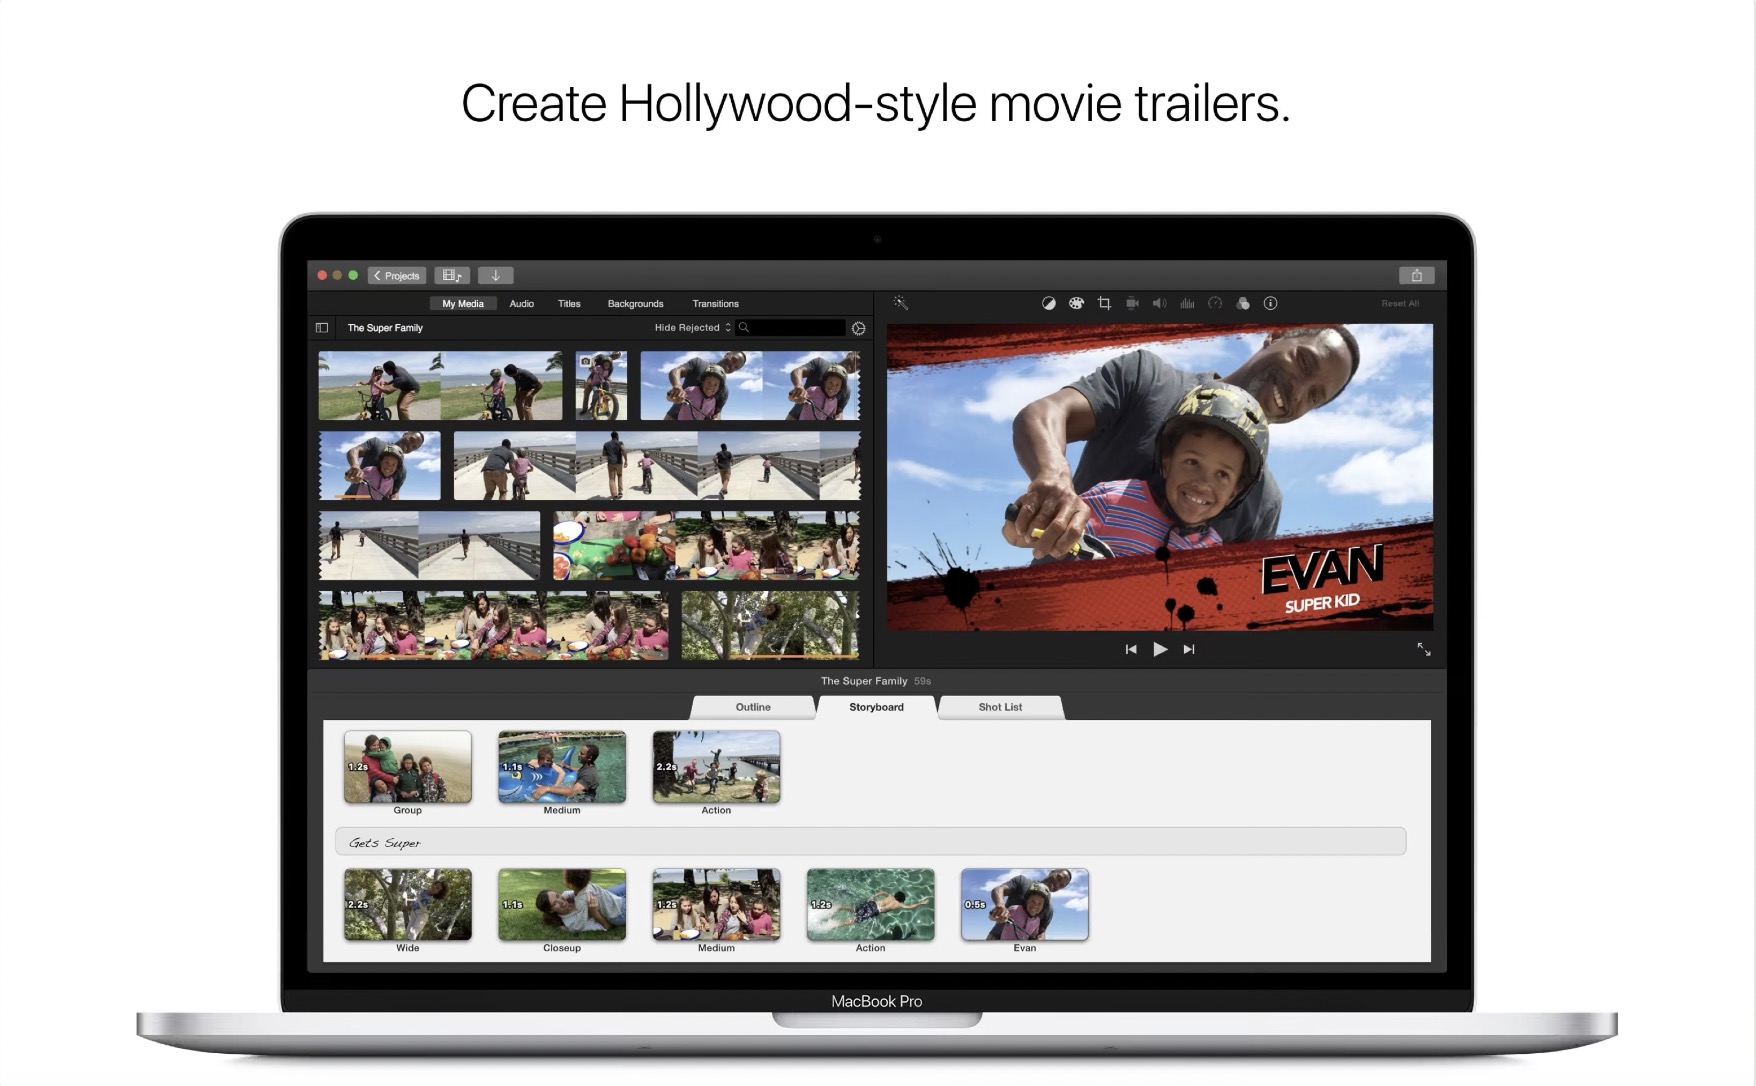Open clip filter and audio effects icon
Image resolution: width=1756 pixels, height=1086 pixels.
click(1243, 303)
